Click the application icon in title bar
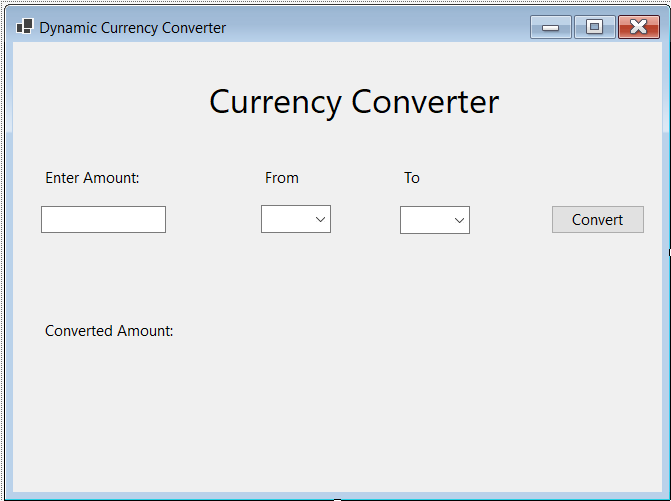The width and height of the screenshot is (671, 501). [x=24, y=27]
